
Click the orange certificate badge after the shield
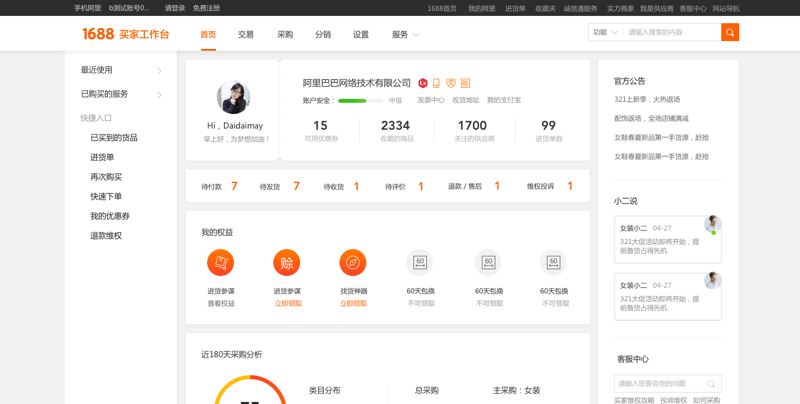tap(465, 83)
